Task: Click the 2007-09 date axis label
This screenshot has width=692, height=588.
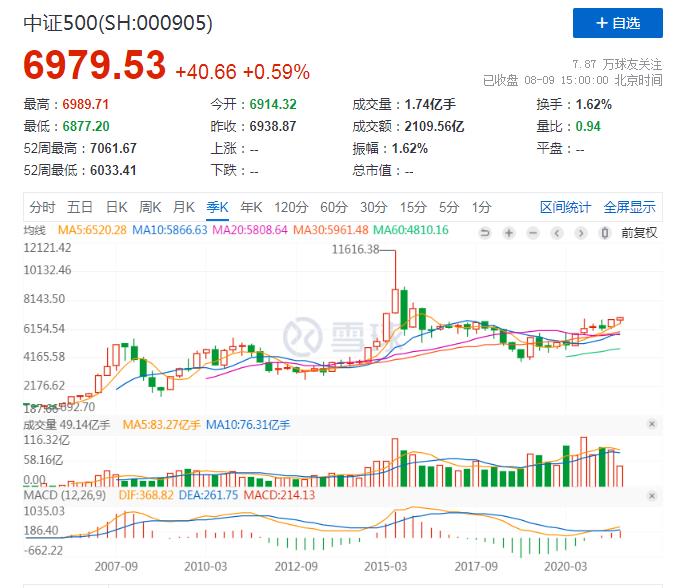Action: point(116,566)
